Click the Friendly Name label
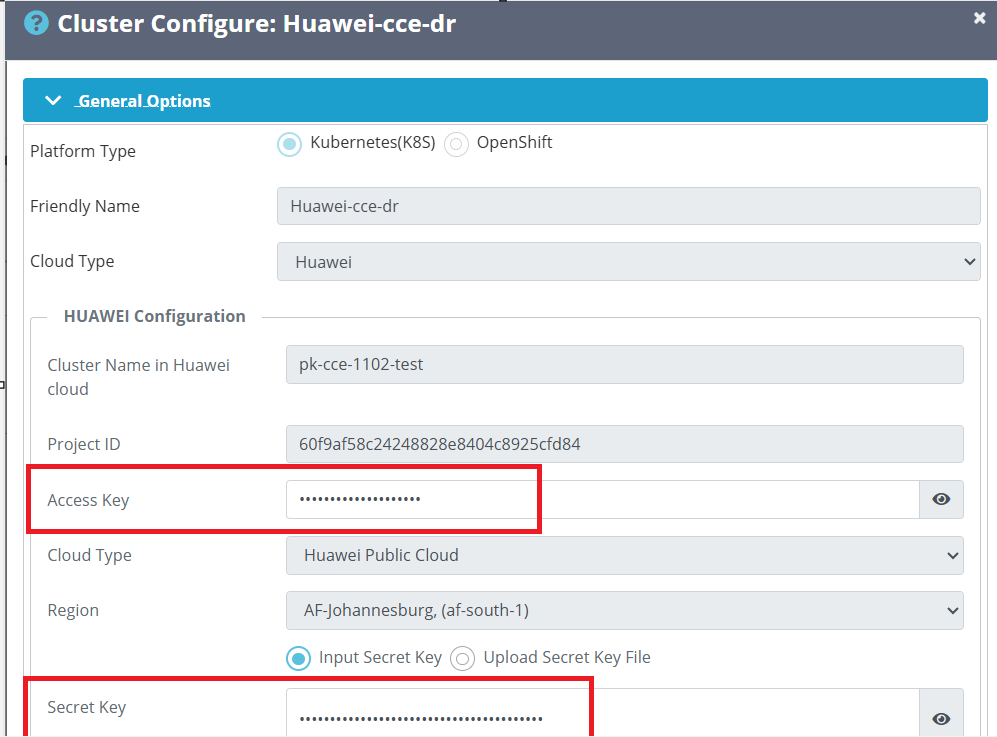This screenshot has height=737, width=997. coord(85,206)
